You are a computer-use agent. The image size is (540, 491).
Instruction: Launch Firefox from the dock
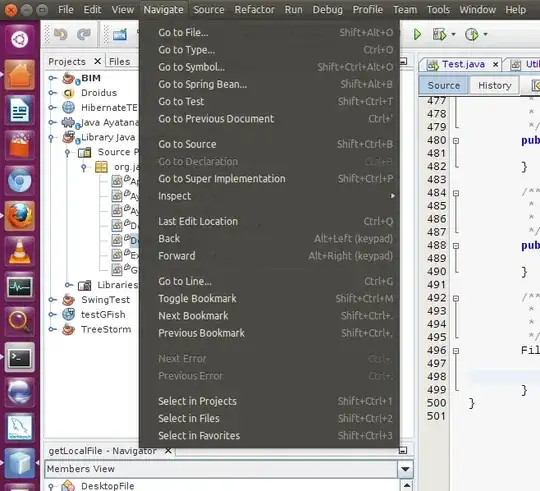(20, 216)
